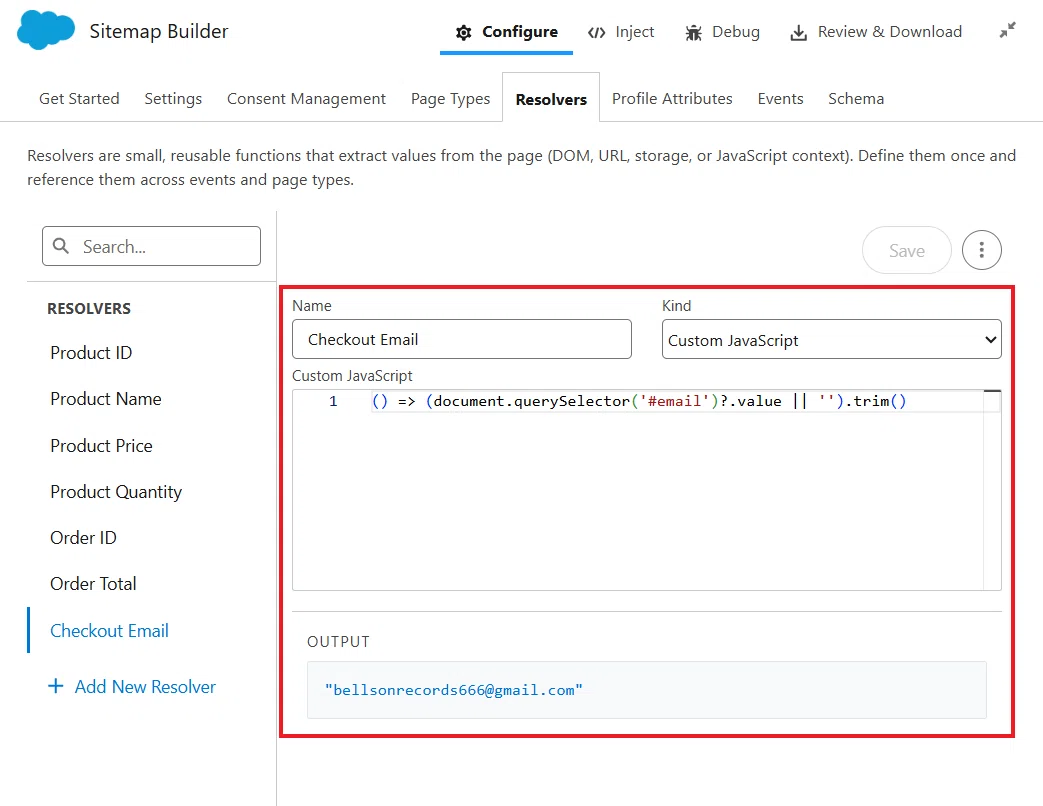Open the Kind dropdown

click(x=831, y=340)
